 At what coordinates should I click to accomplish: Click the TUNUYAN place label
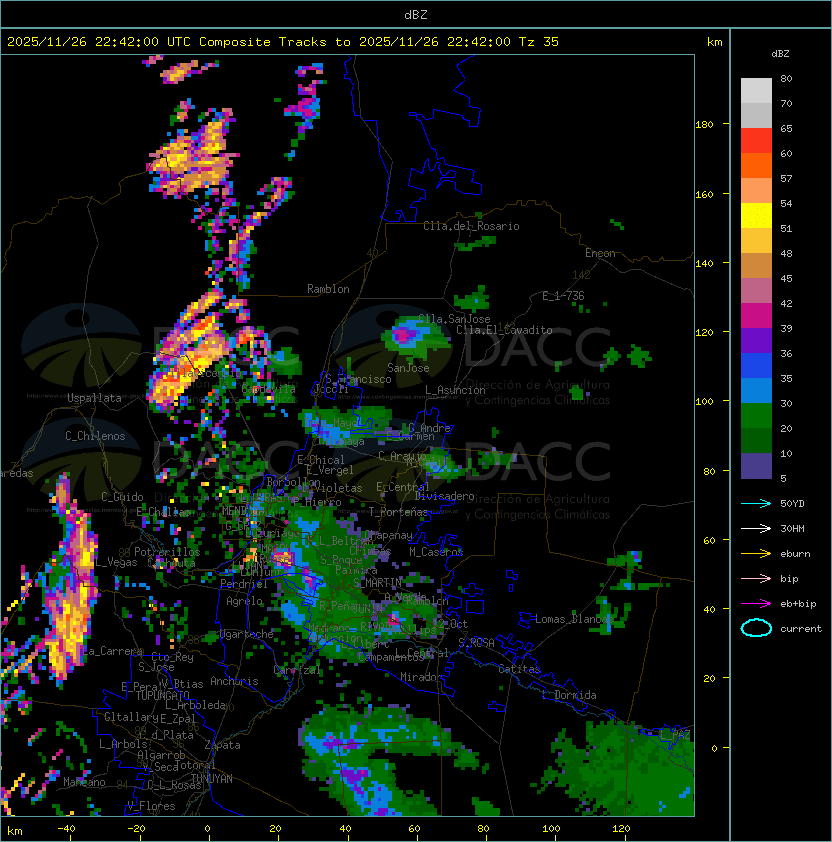click(x=212, y=779)
